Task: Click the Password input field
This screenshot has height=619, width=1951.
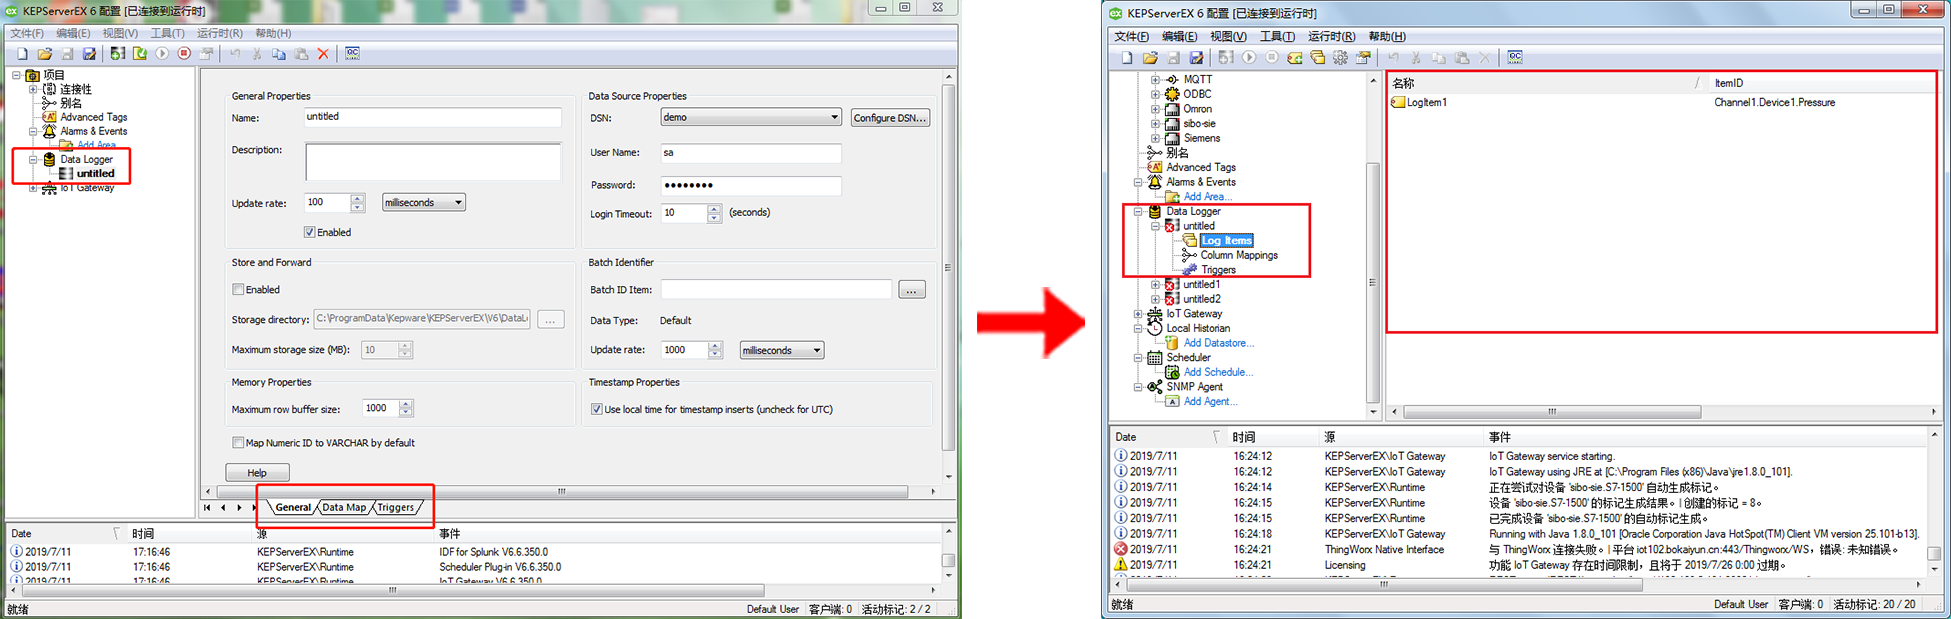Action: [x=750, y=185]
